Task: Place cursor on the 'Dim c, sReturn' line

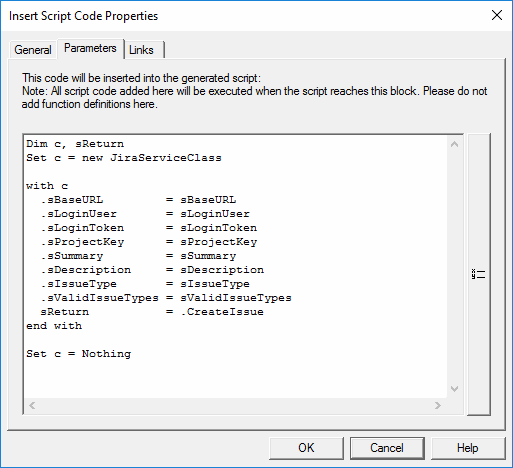Action: [75, 144]
